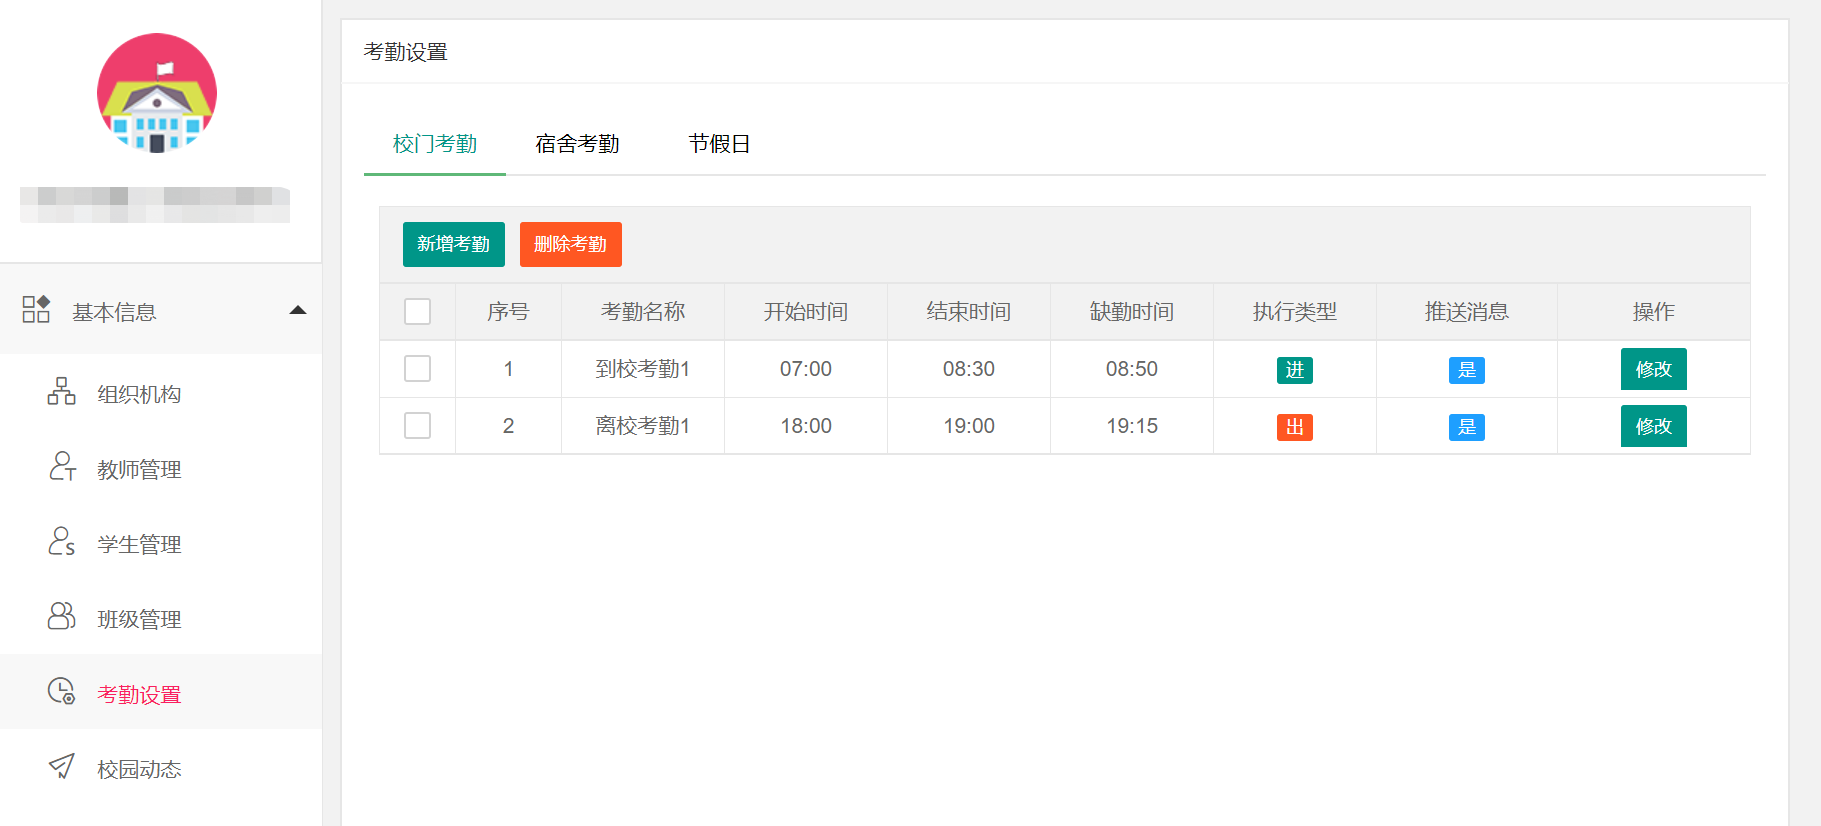
Task: Switch to the 宿舍考勤 tab
Action: tap(577, 144)
